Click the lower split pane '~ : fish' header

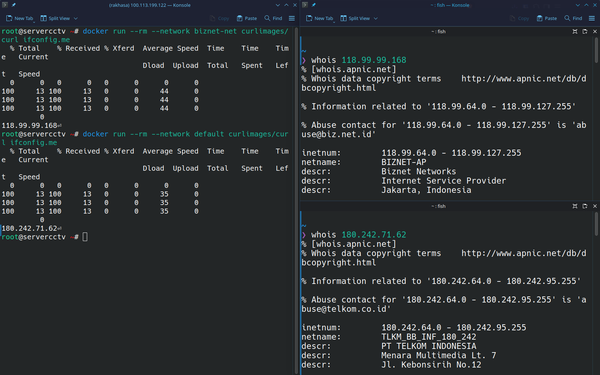coord(439,206)
